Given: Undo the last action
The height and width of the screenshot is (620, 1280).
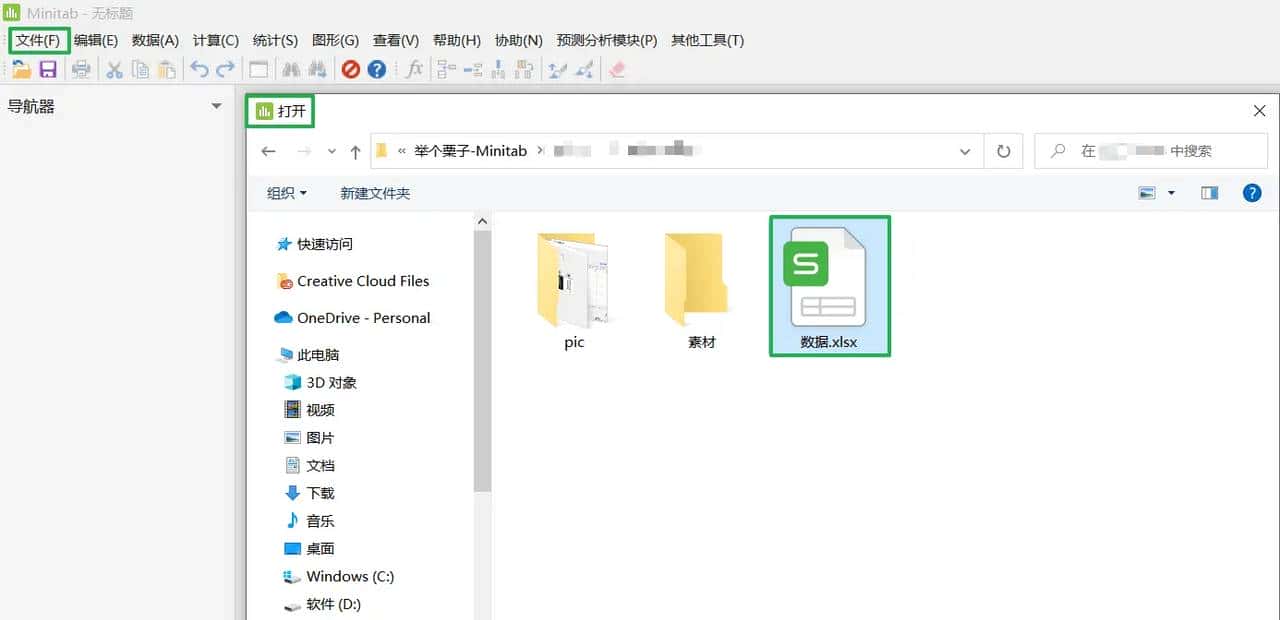Looking at the screenshot, I should coord(199,69).
